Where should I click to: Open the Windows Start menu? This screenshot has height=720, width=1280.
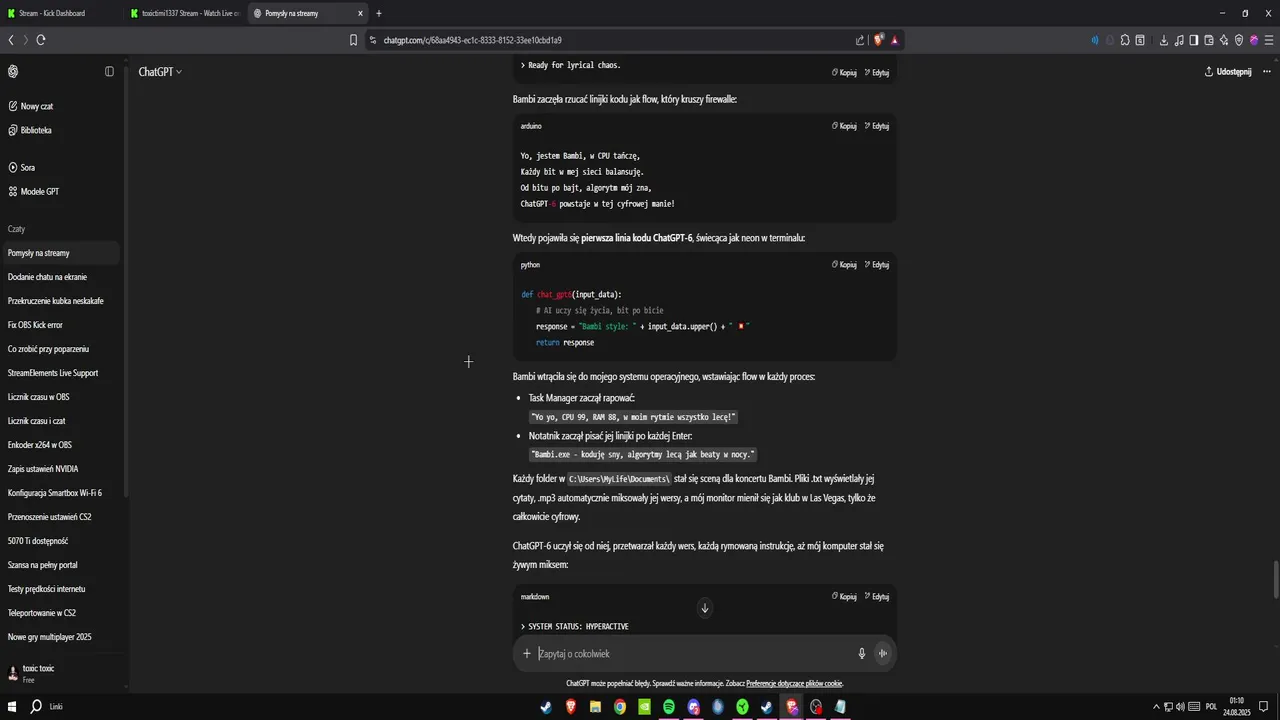pyautogui.click(x=12, y=706)
